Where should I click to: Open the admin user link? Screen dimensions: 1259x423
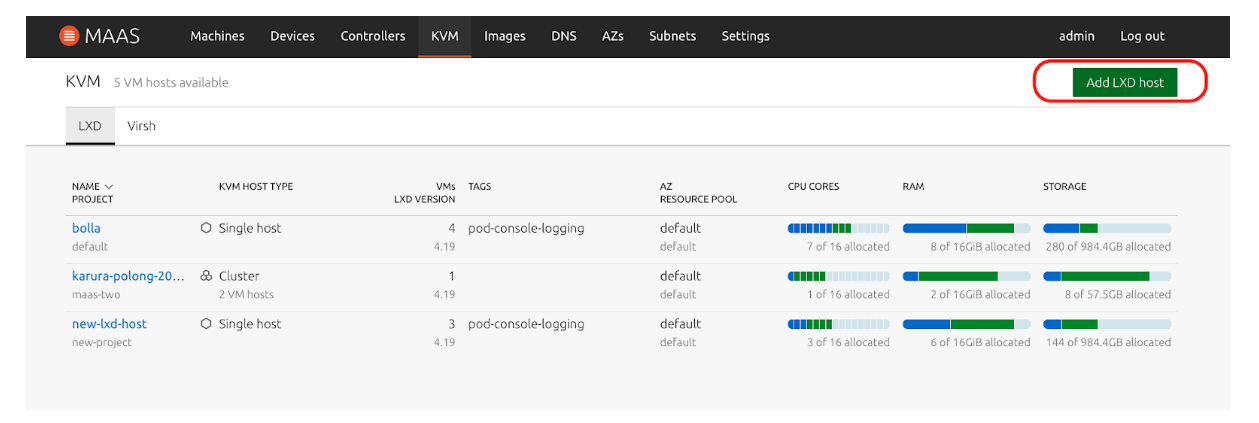[x=1076, y=36]
